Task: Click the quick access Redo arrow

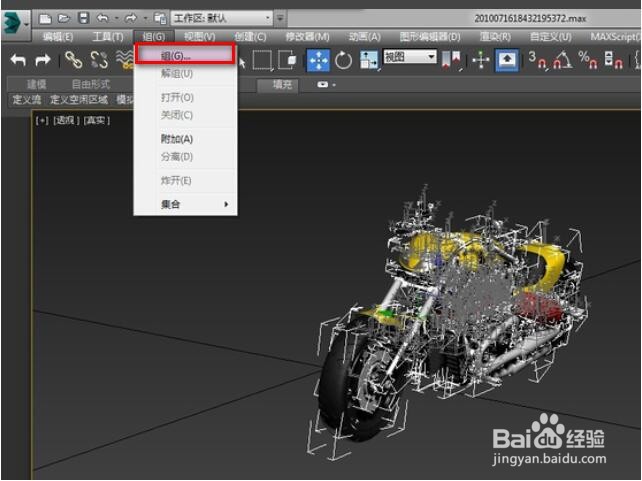Action: coord(131,18)
